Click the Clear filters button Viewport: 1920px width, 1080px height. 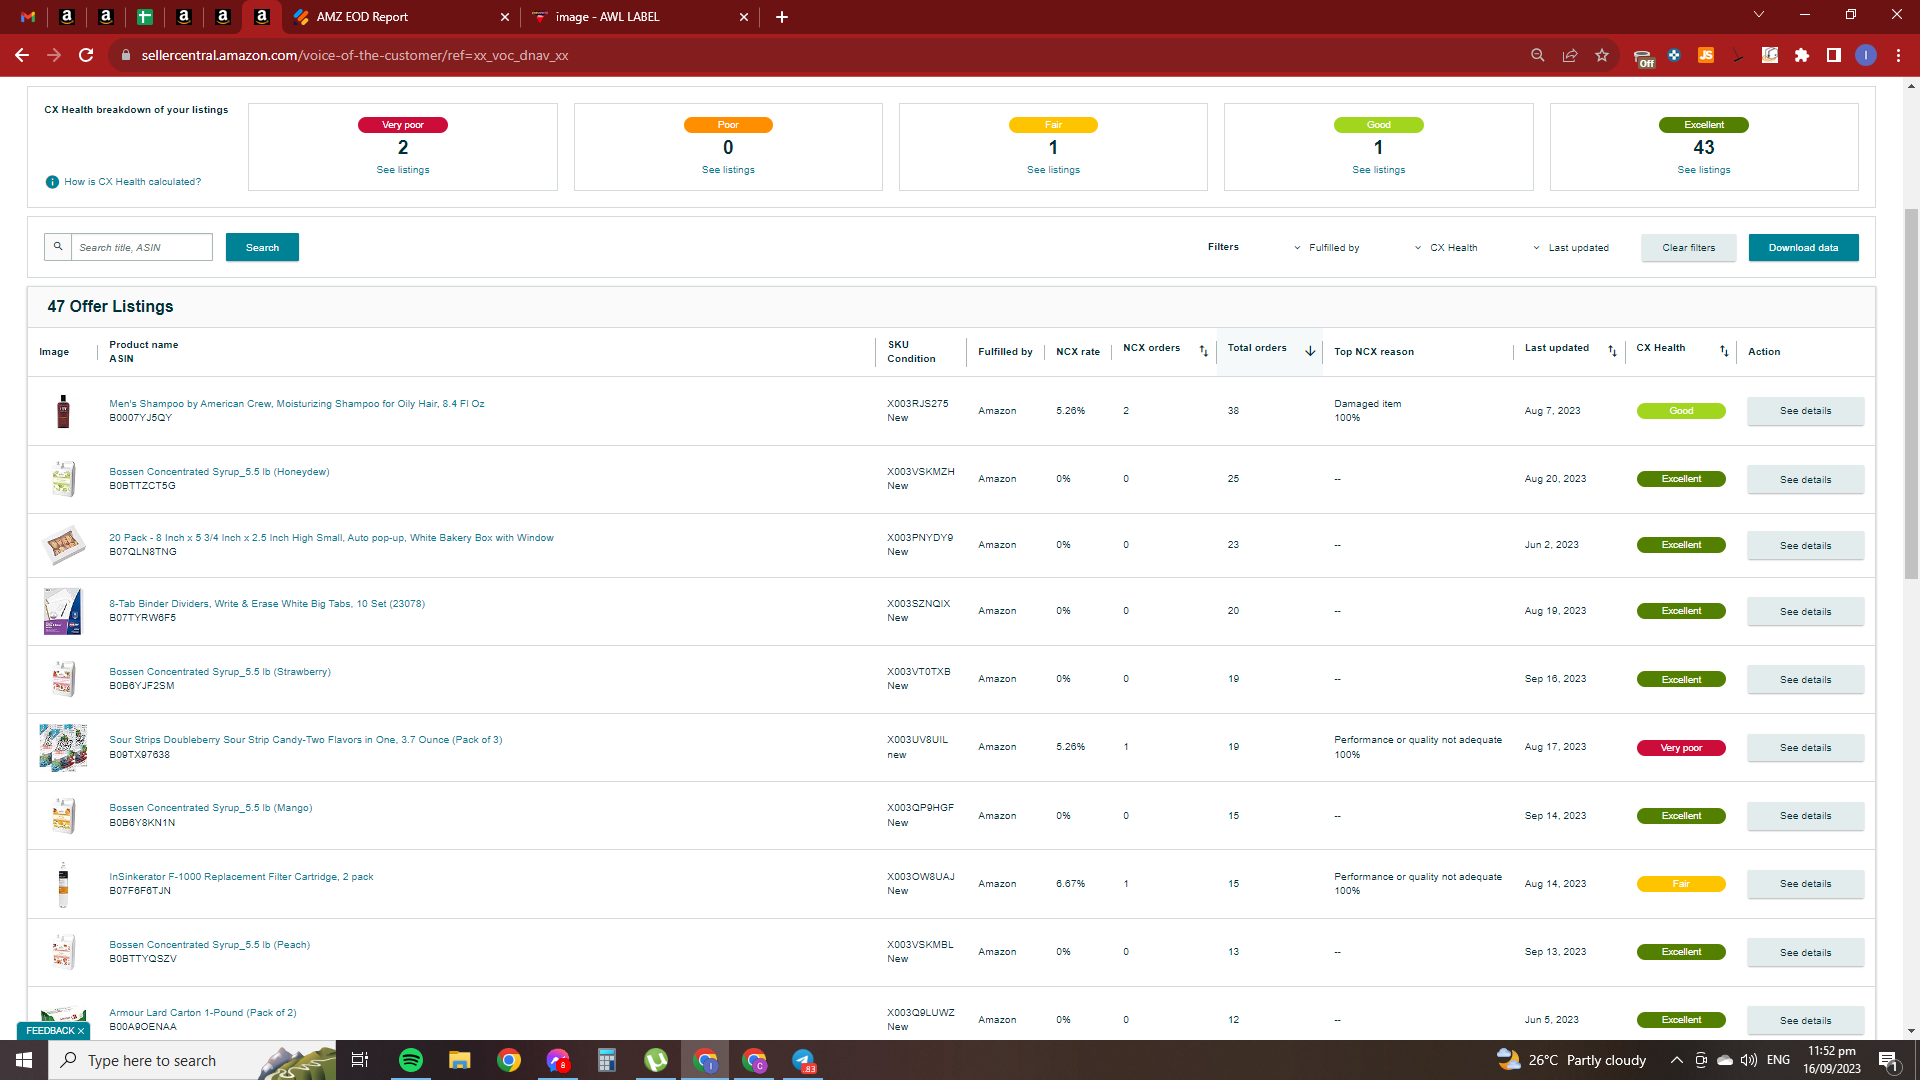pyautogui.click(x=1688, y=248)
